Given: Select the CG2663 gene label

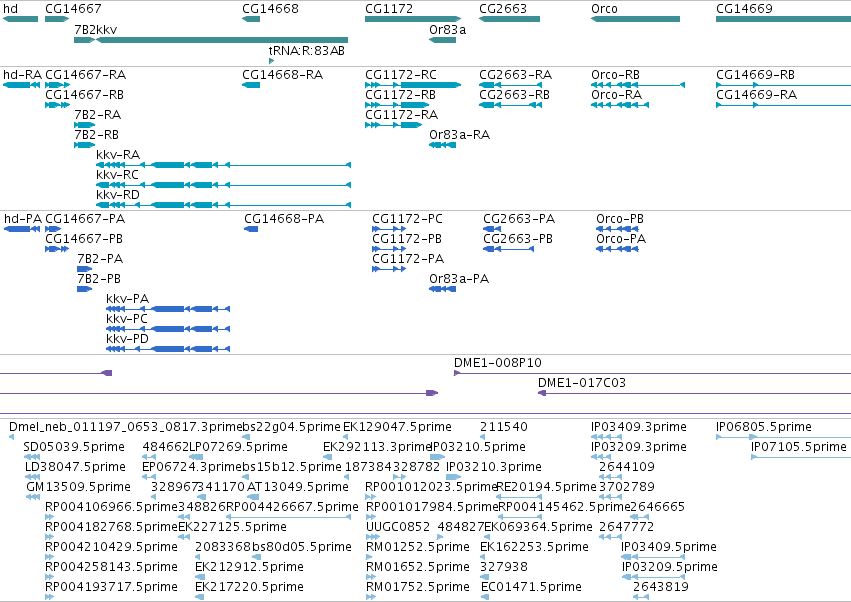Looking at the screenshot, I should (x=503, y=9).
